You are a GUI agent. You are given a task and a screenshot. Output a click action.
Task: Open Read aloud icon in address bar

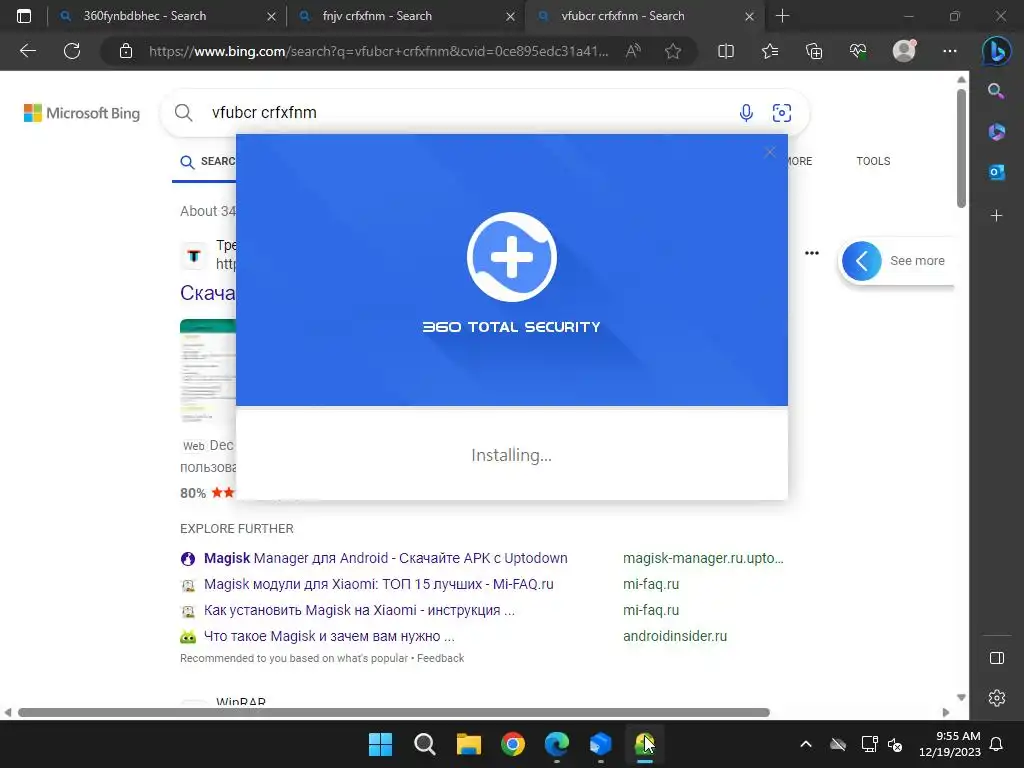coord(633,51)
